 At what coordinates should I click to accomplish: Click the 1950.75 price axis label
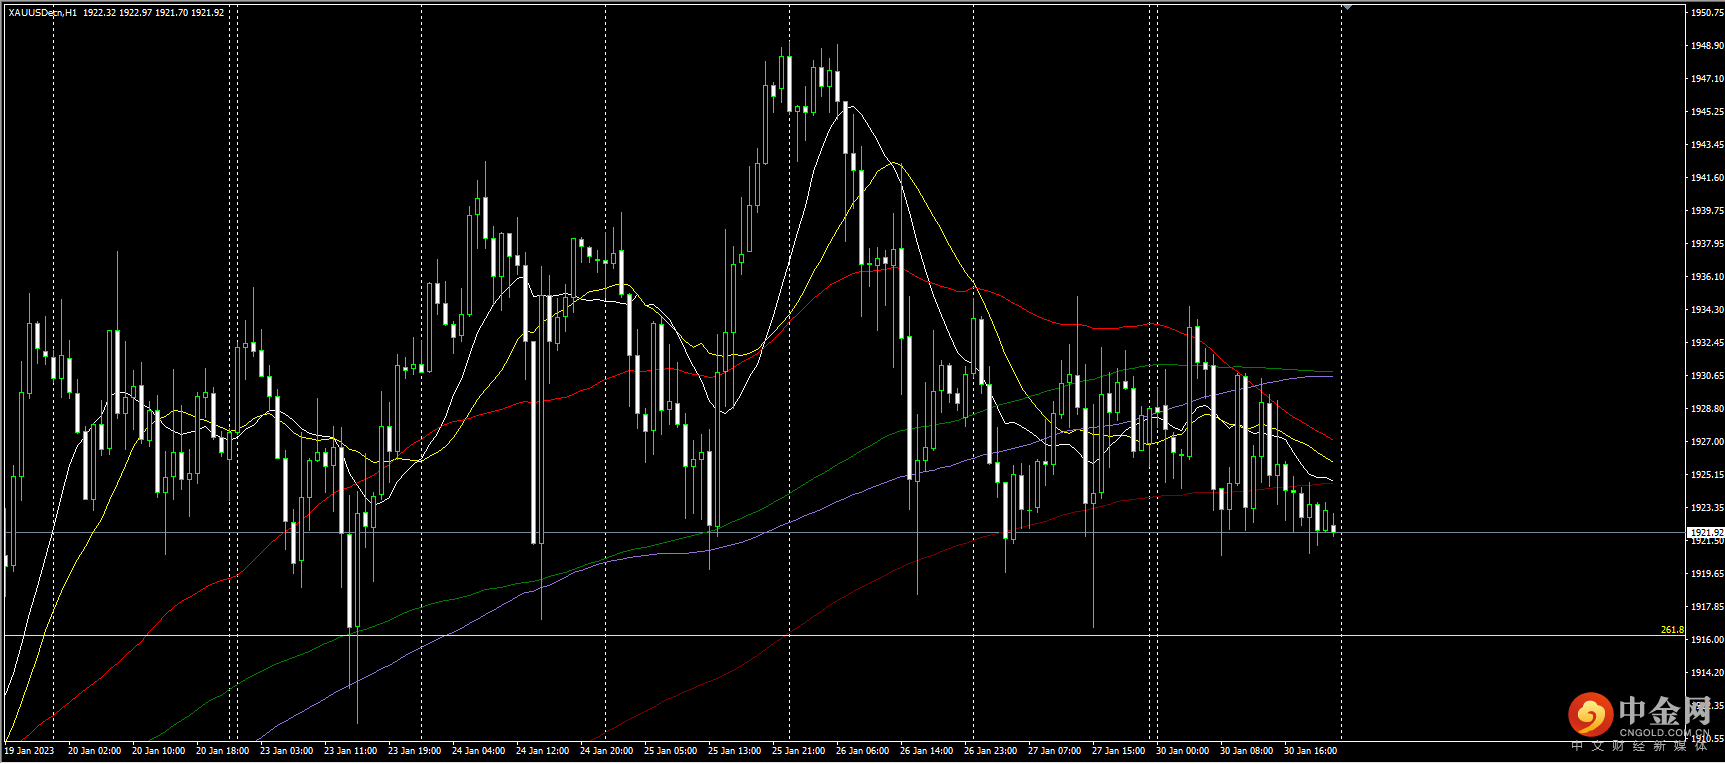point(1707,13)
